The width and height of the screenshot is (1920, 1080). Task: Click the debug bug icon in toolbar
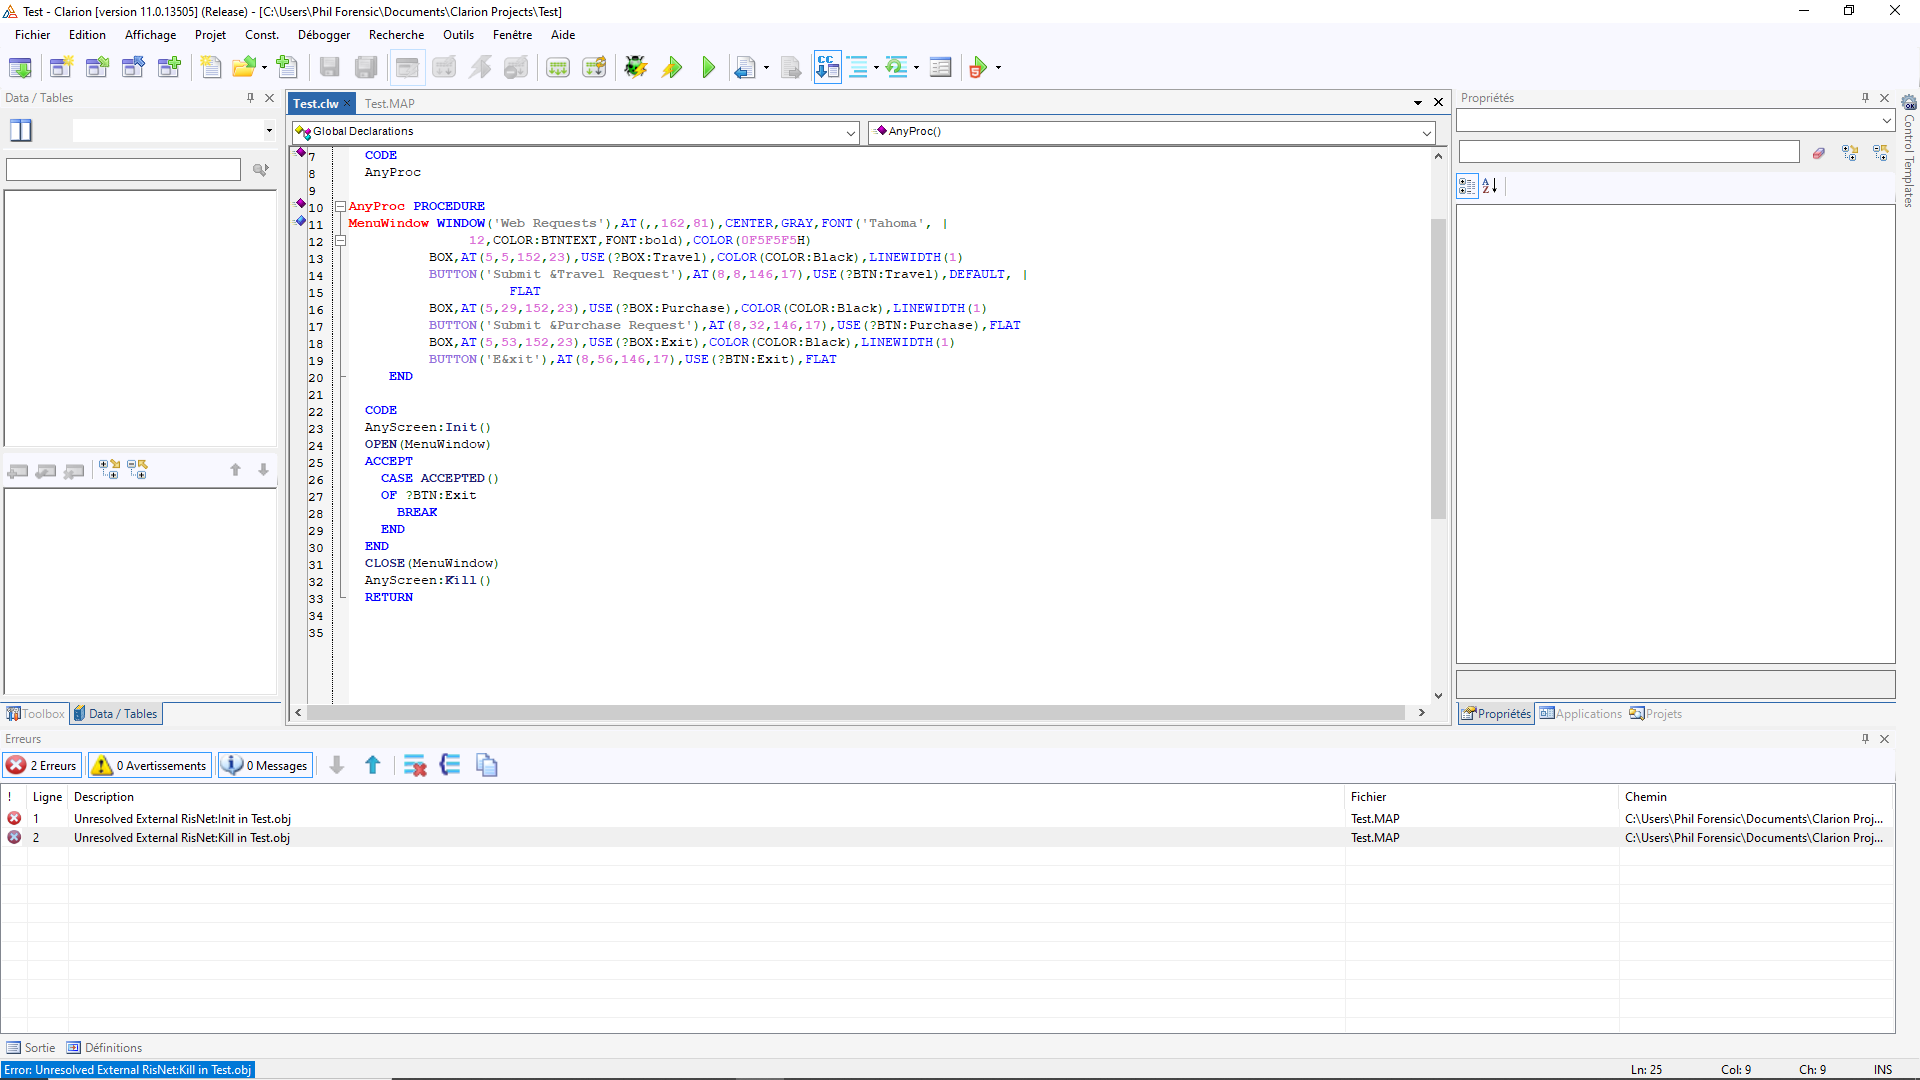click(635, 67)
